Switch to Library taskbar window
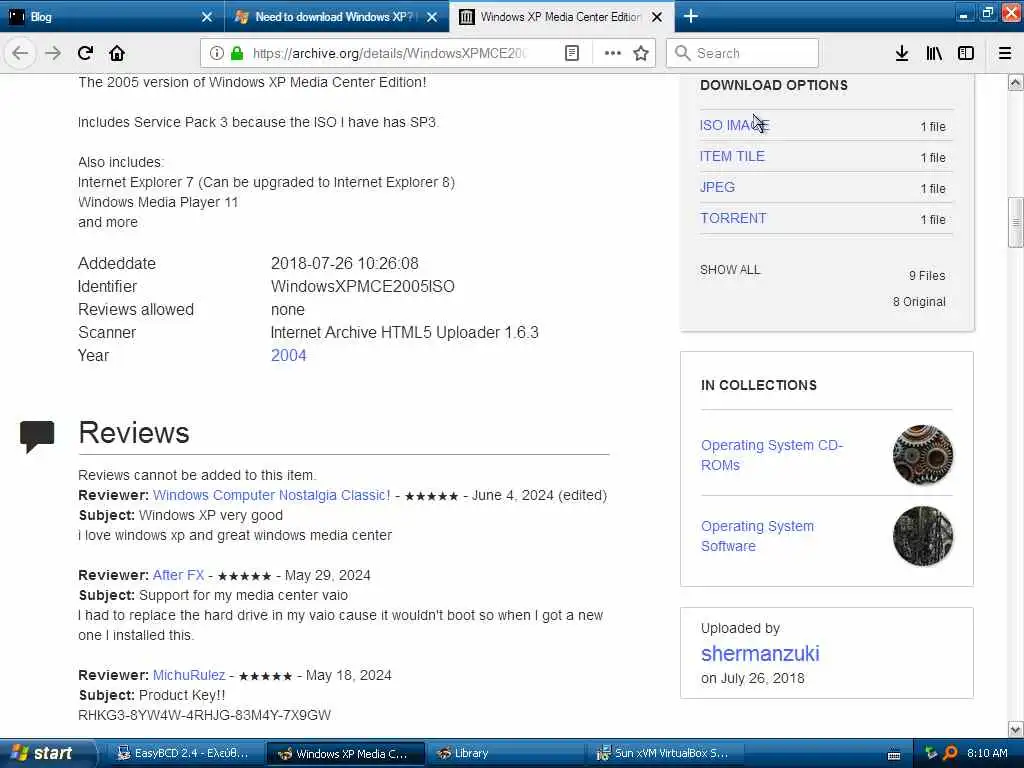This screenshot has width=1024, height=768. point(505,753)
